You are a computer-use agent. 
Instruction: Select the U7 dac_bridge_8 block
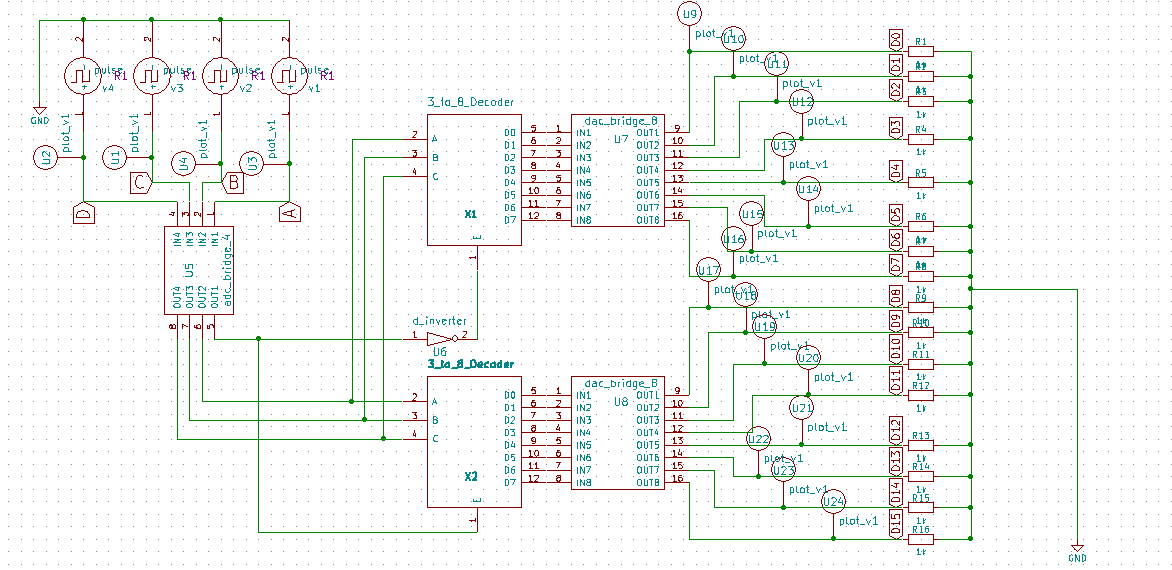coord(618,170)
